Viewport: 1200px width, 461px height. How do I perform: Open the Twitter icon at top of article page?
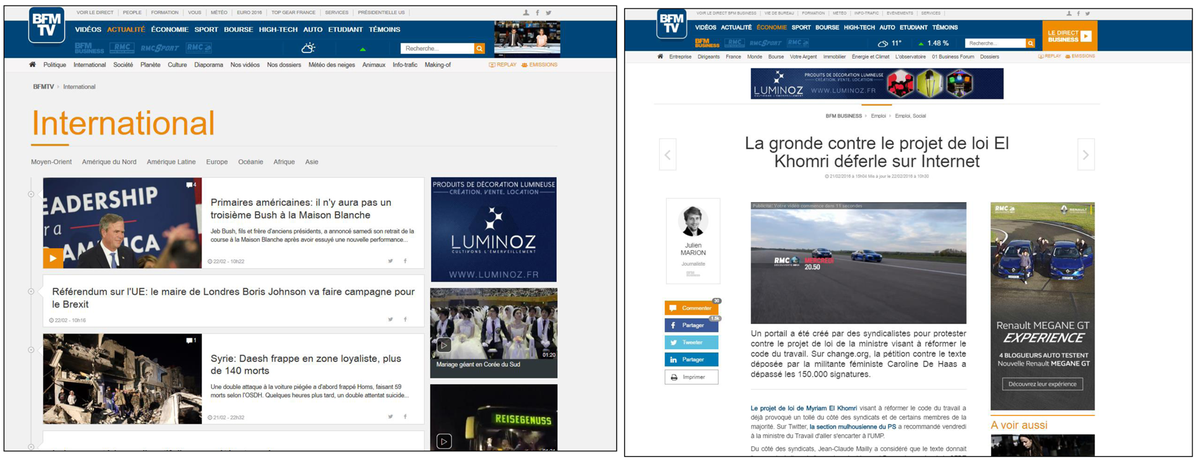tap(1087, 12)
